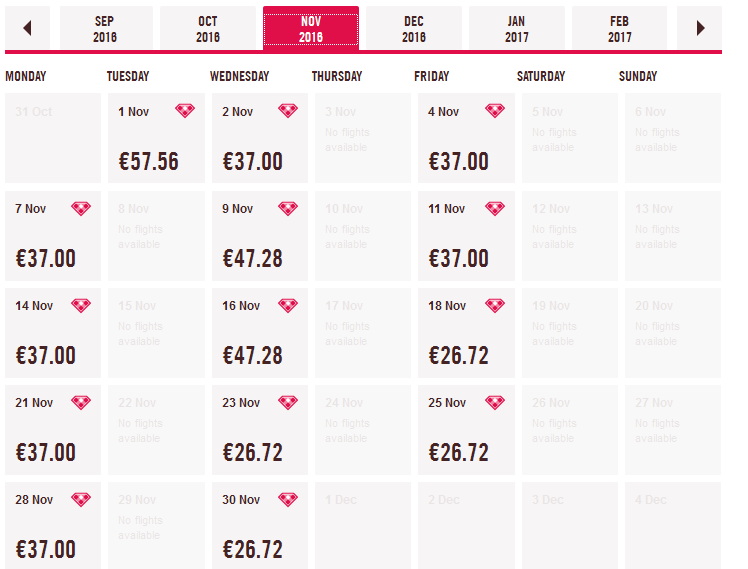Select the €26.72 fare on 25 Nov
Image resolution: width=748 pixels, height=569 pixels.
pyautogui.click(x=459, y=452)
